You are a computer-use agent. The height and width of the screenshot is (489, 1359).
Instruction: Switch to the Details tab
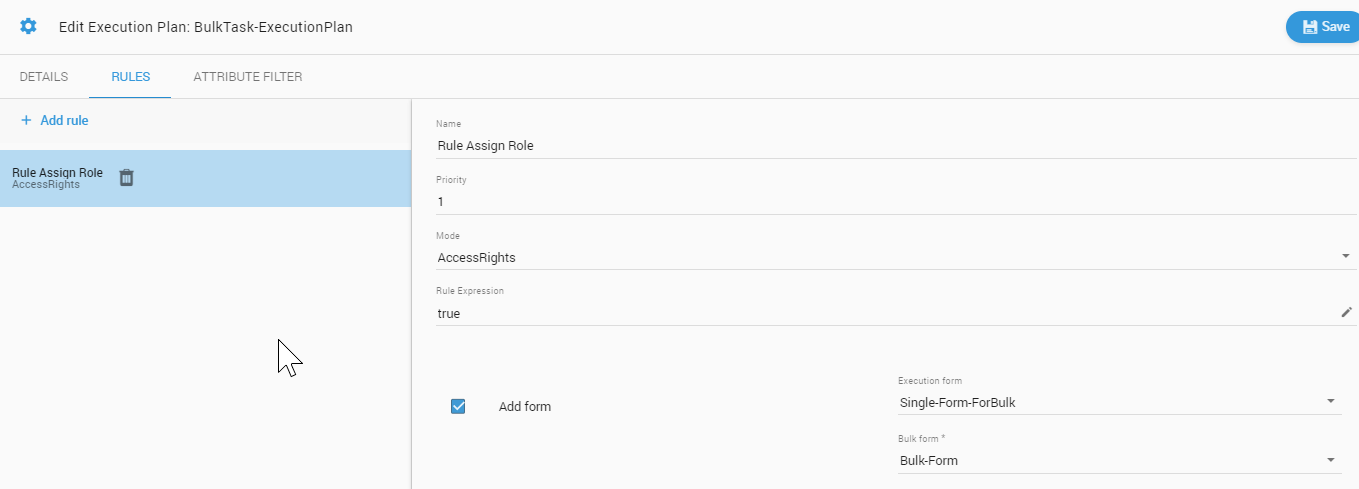tap(44, 77)
